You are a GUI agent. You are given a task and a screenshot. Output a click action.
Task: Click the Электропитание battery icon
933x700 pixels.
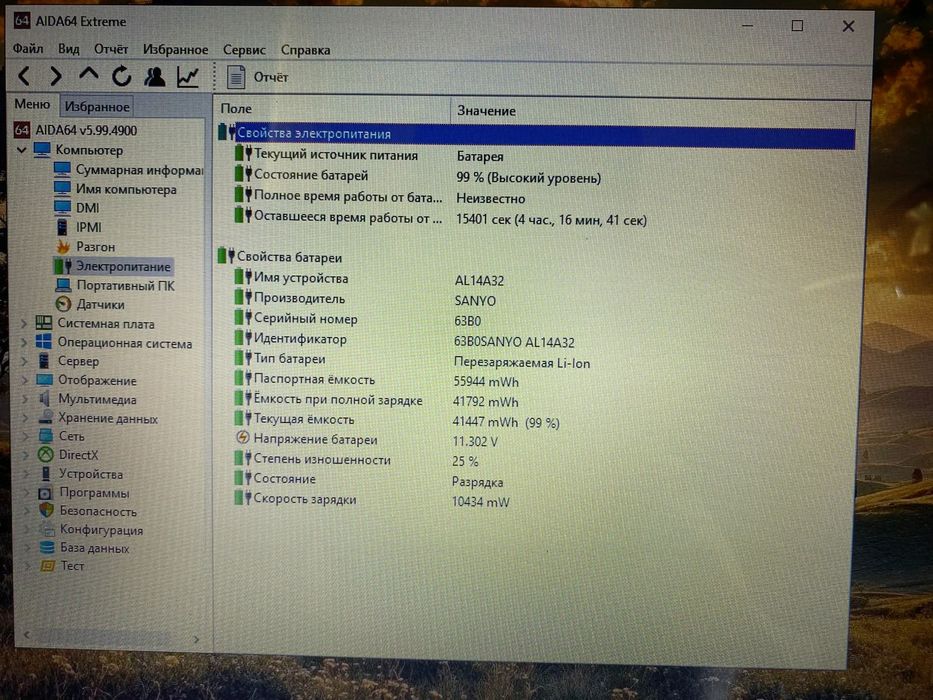pyautogui.click(x=62, y=265)
